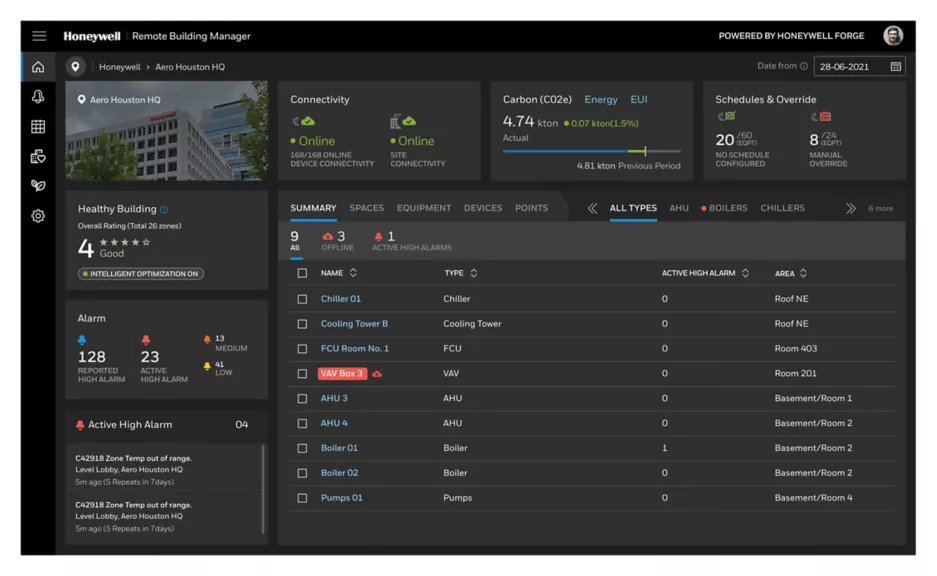
Task: Click the Healthy Building info icon
Action: (x=164, y=210)
